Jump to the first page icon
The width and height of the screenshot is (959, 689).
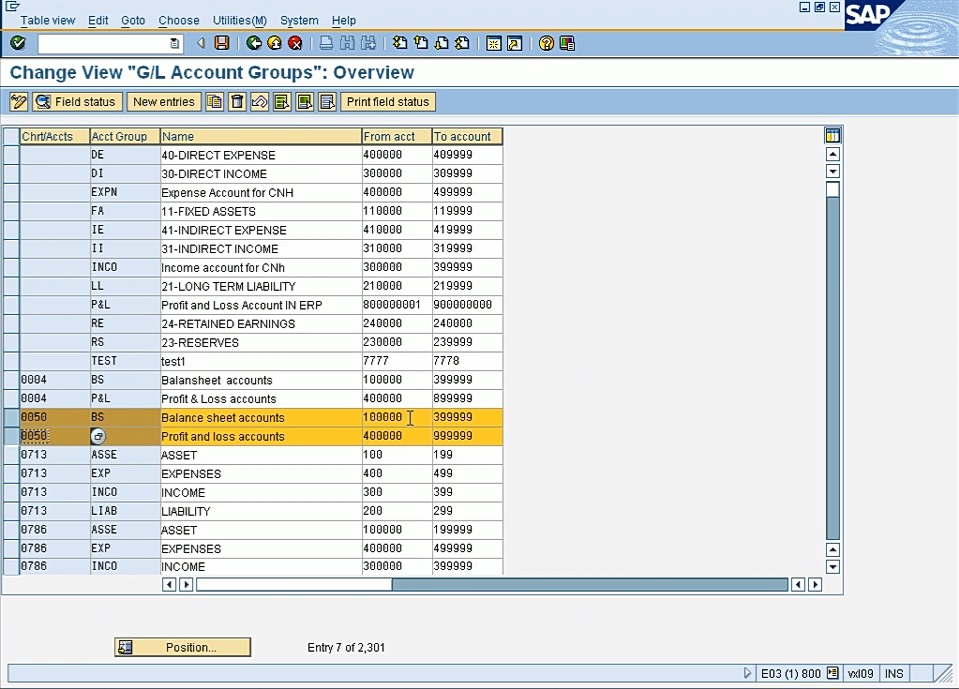coord(400,43)
